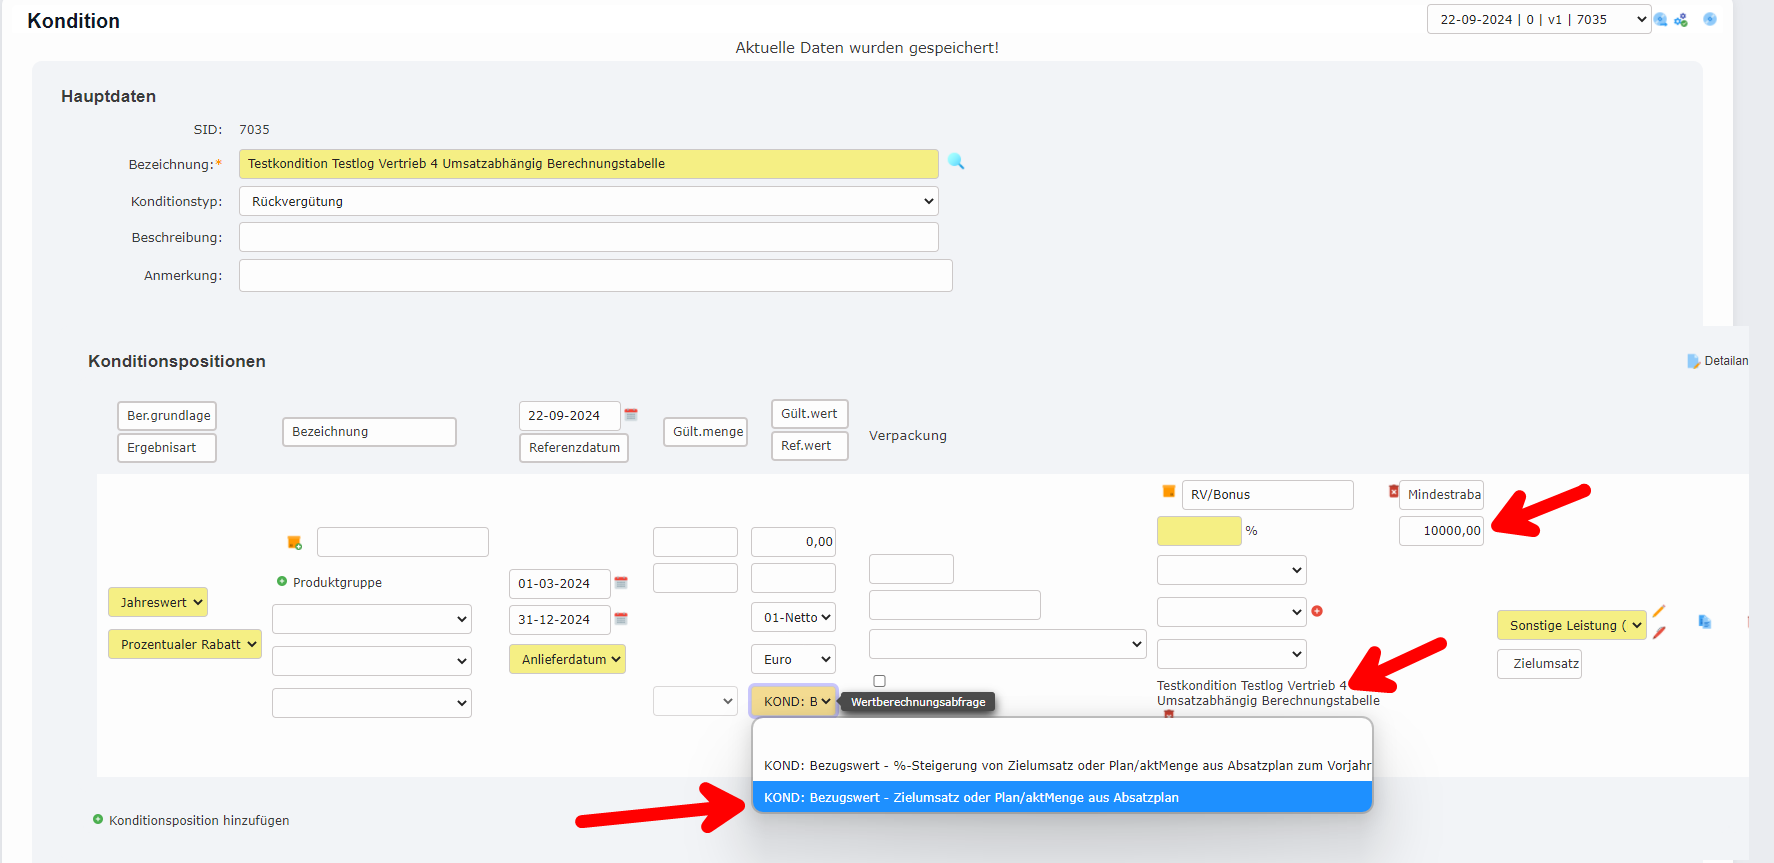Click red pencil icon beside Sonstige Leistung

(x=1659, y=633)
